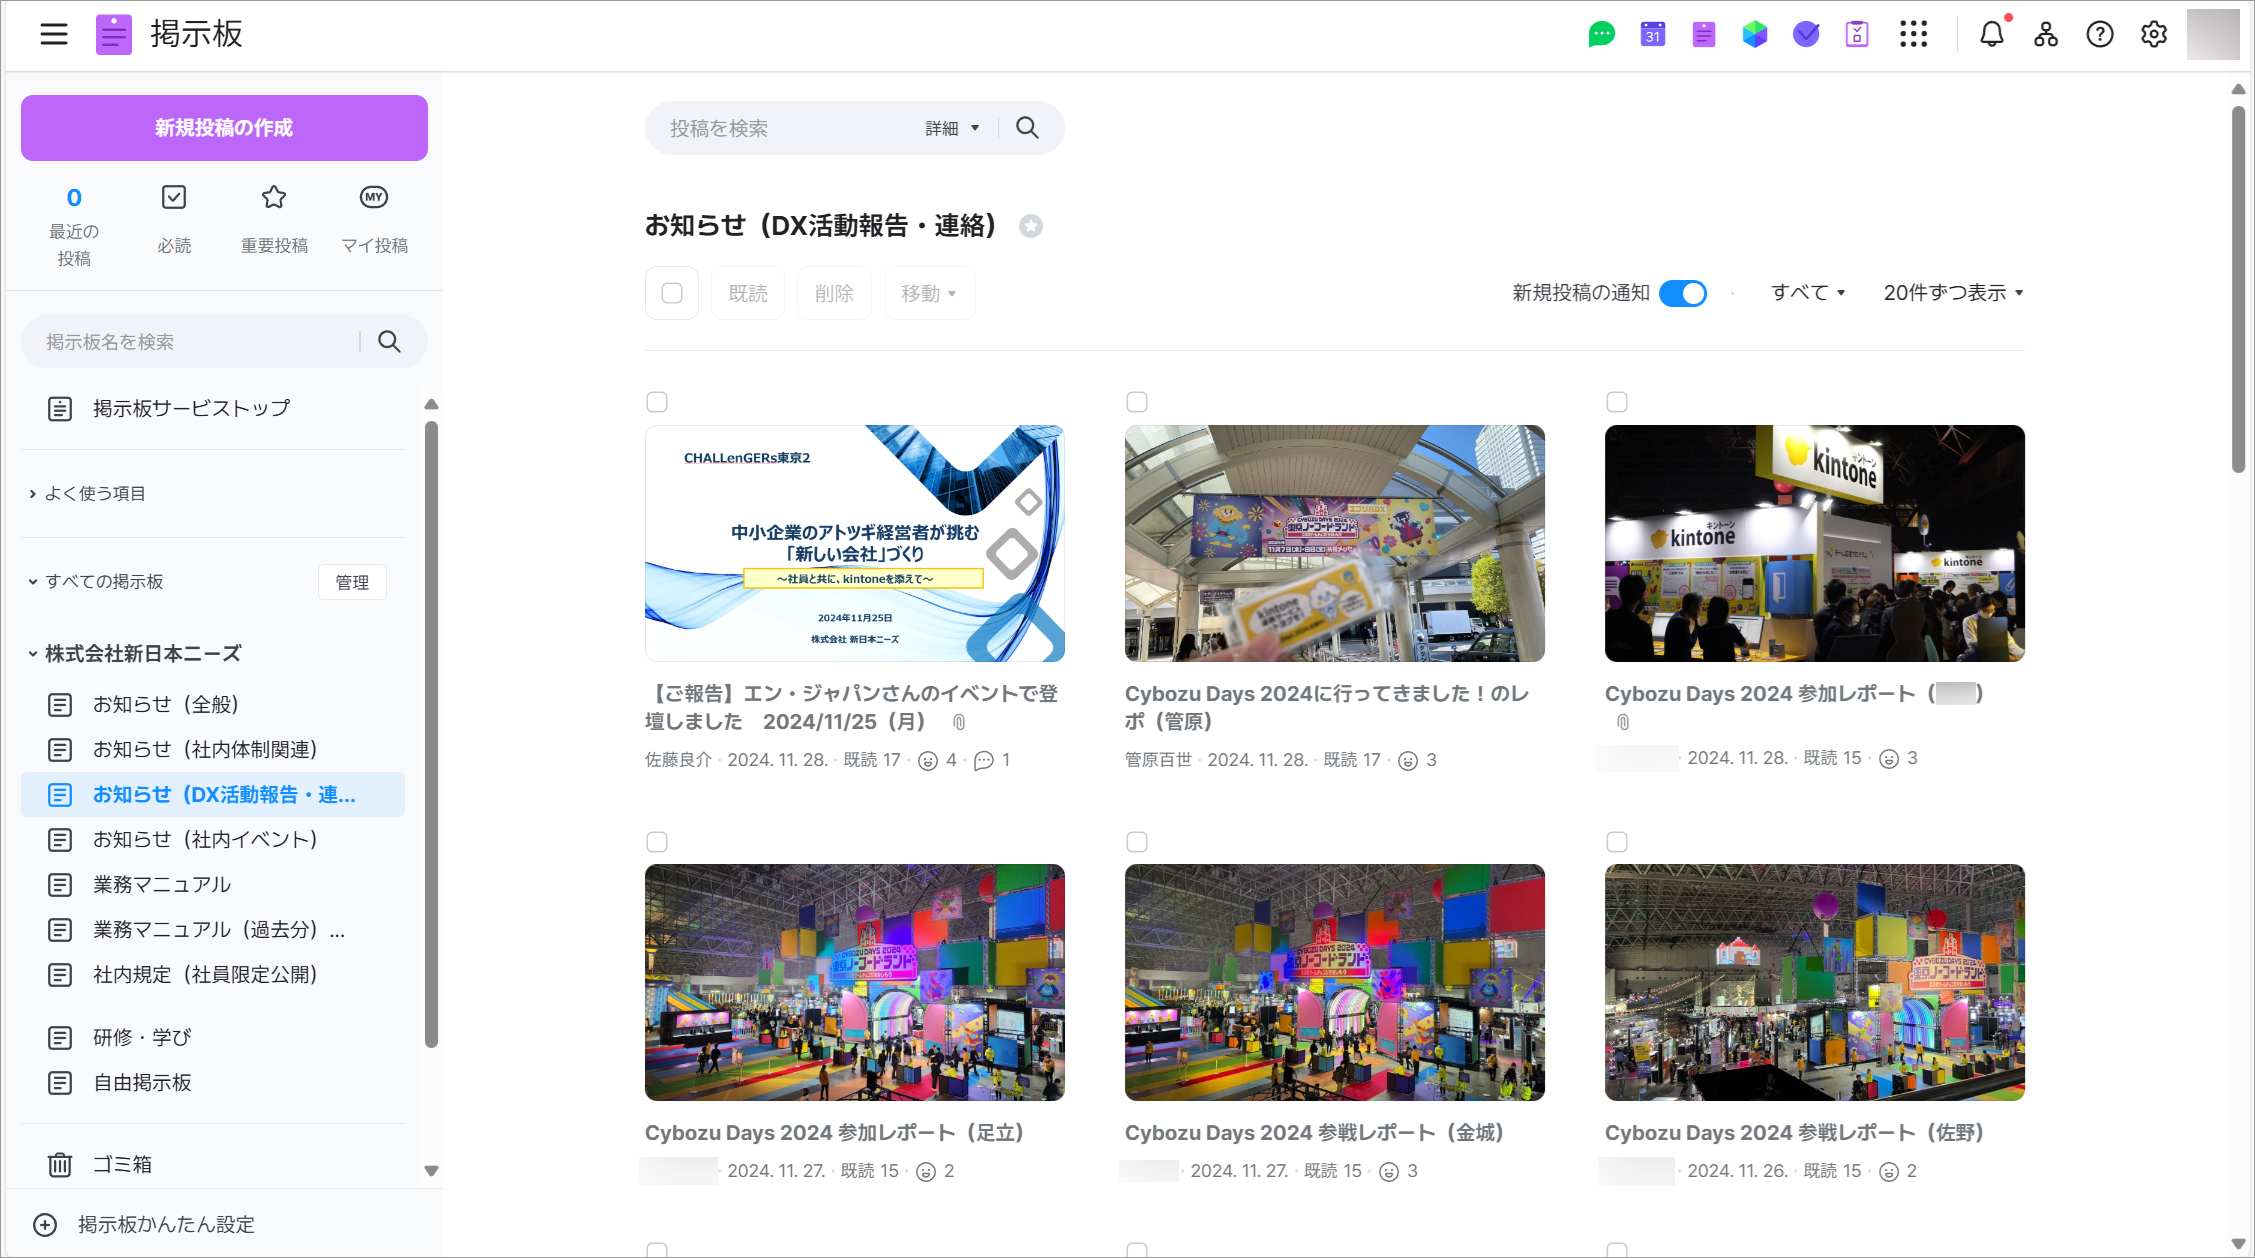Image resolution: width=2255 pixels, height=1258 pixels.
Task: Open the hamburger navigation menu
Action: 54,34
